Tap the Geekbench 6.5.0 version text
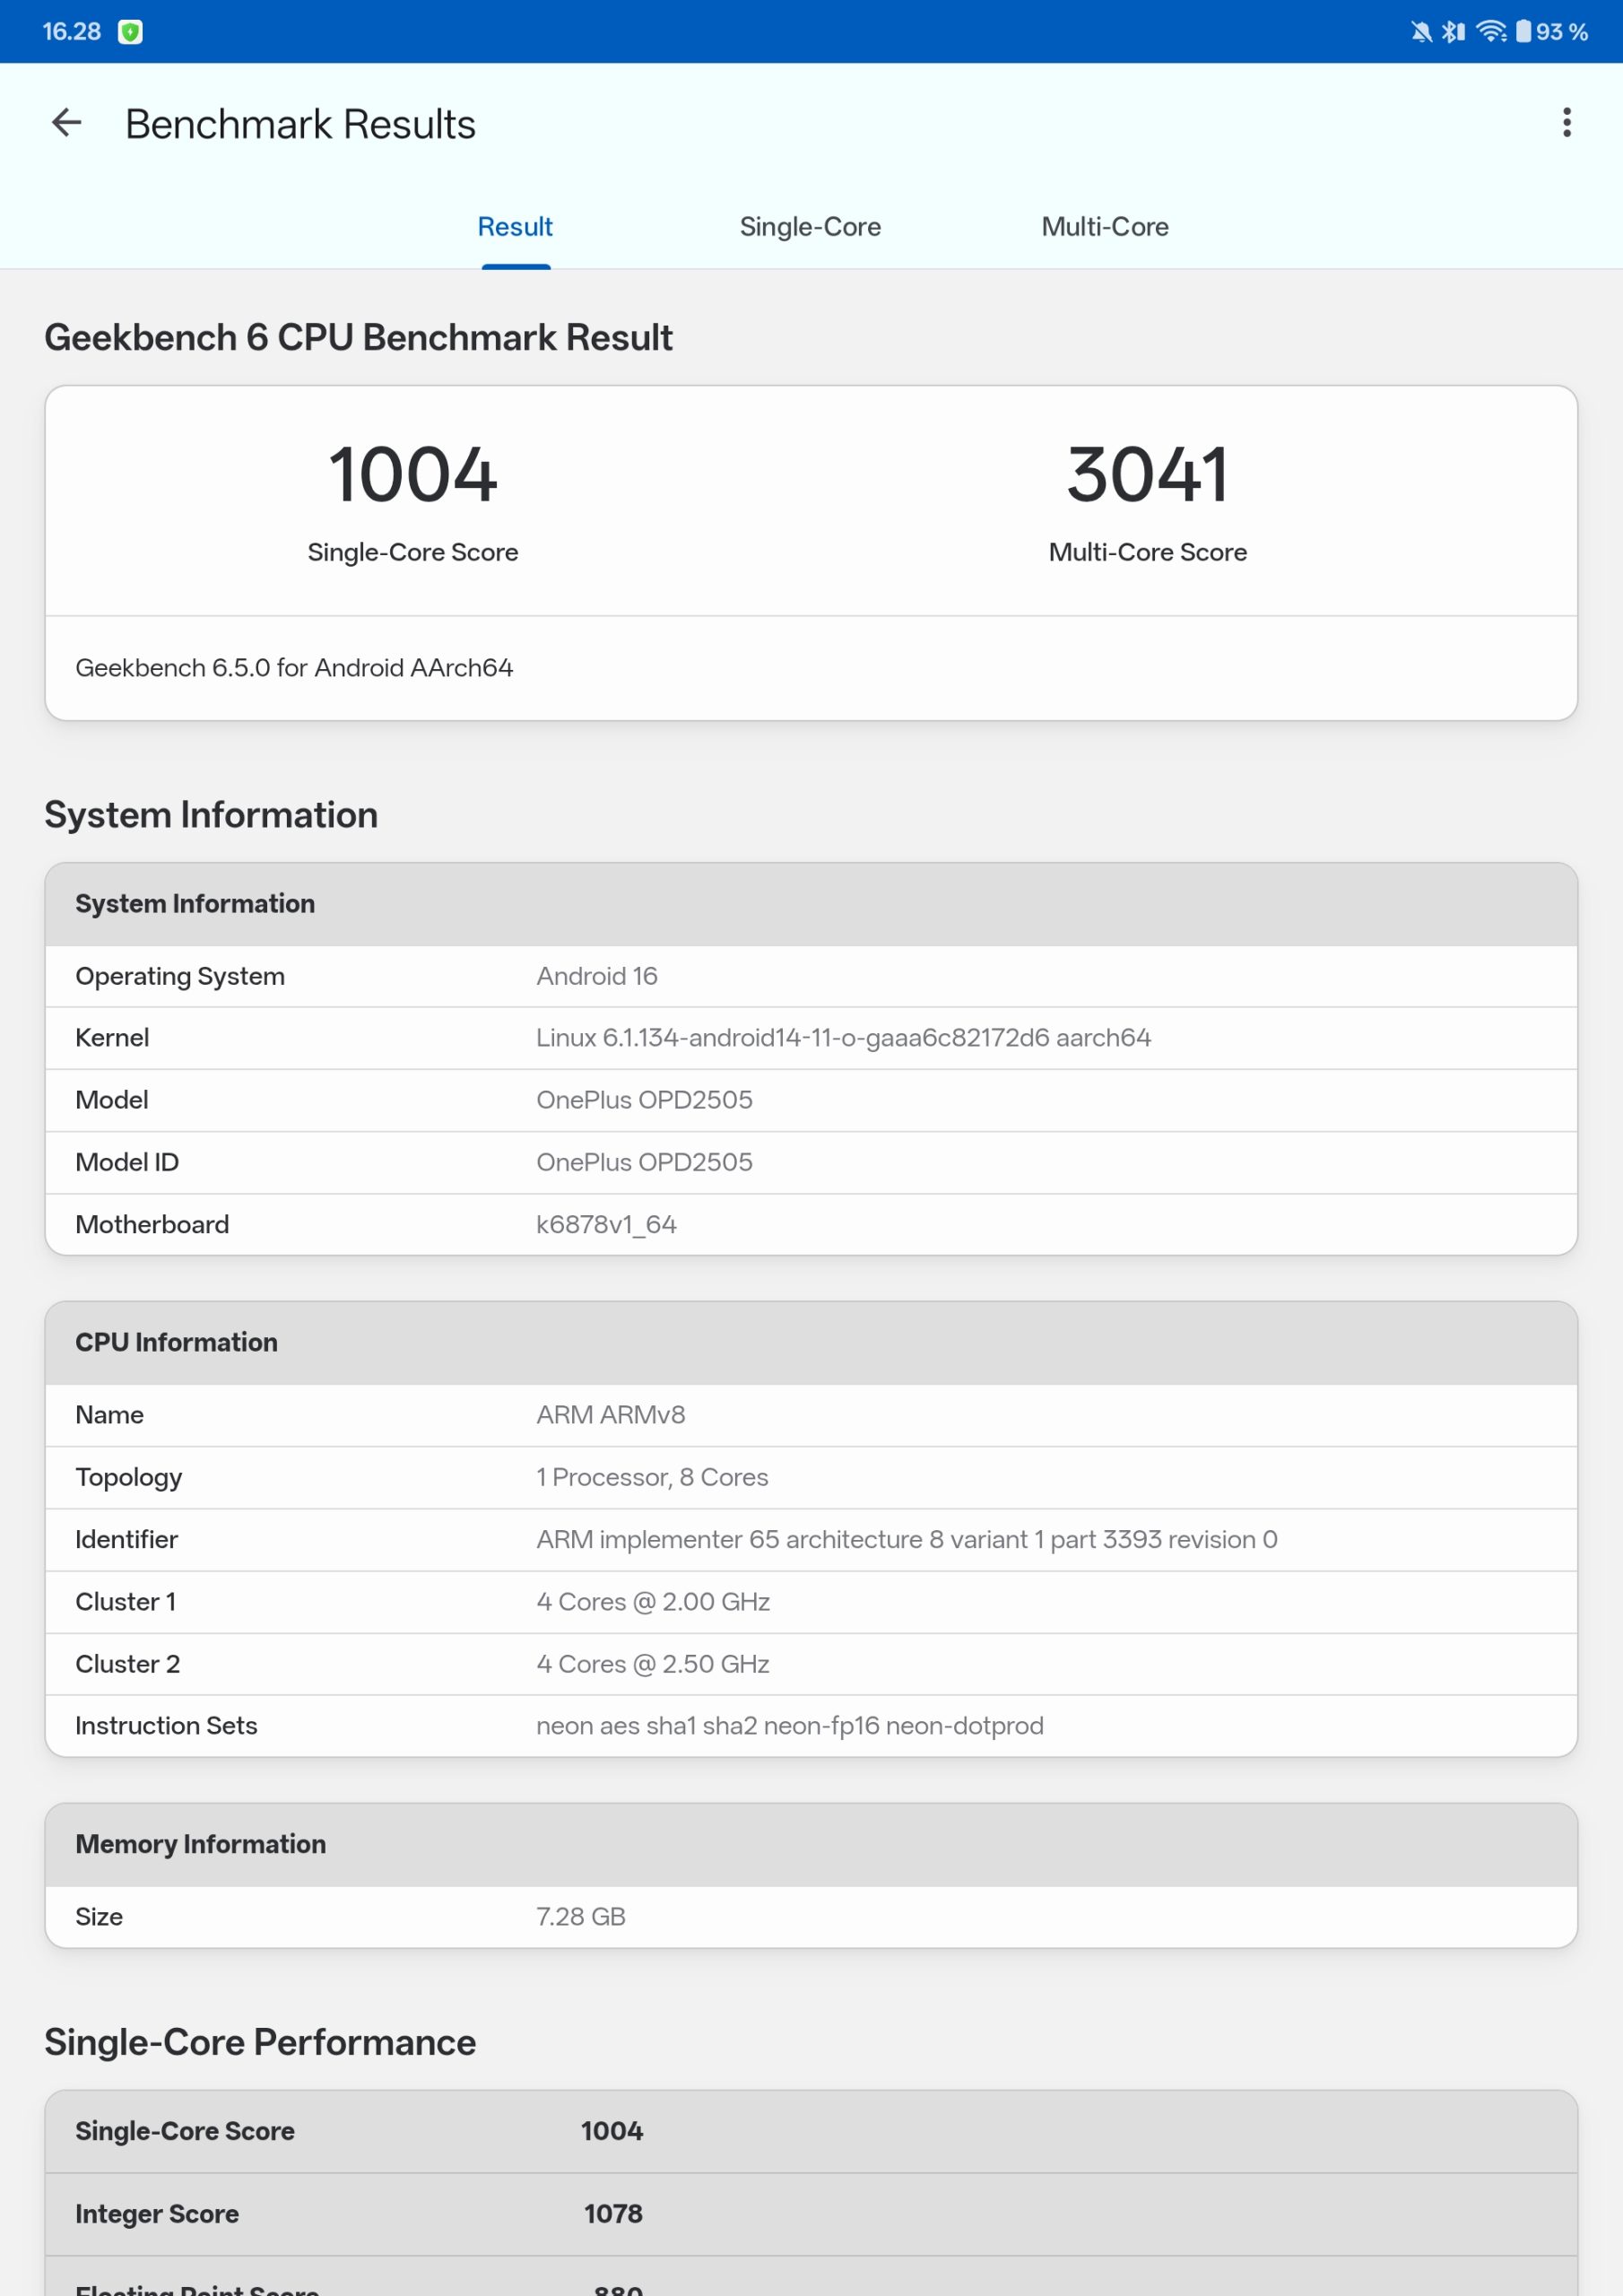1623x2296 pixels. point(294,668)
